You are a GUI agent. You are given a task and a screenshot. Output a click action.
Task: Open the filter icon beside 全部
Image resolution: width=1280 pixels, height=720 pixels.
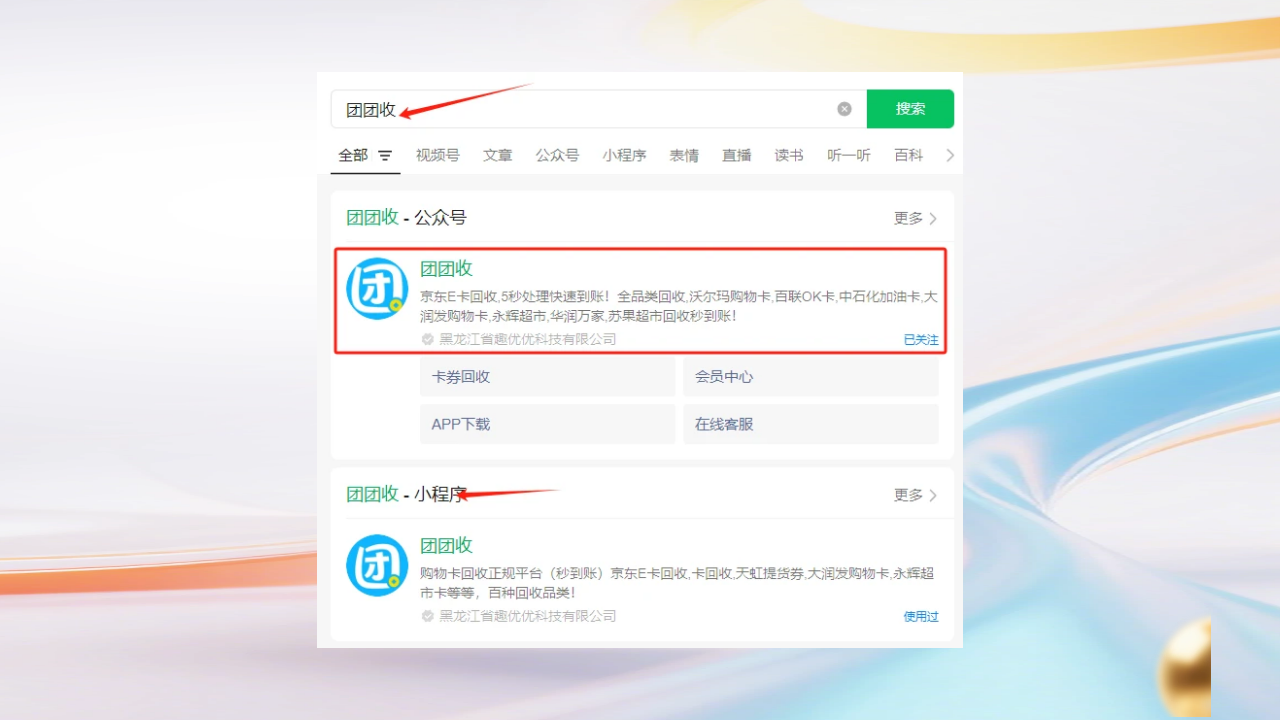[x=385, y=156]
